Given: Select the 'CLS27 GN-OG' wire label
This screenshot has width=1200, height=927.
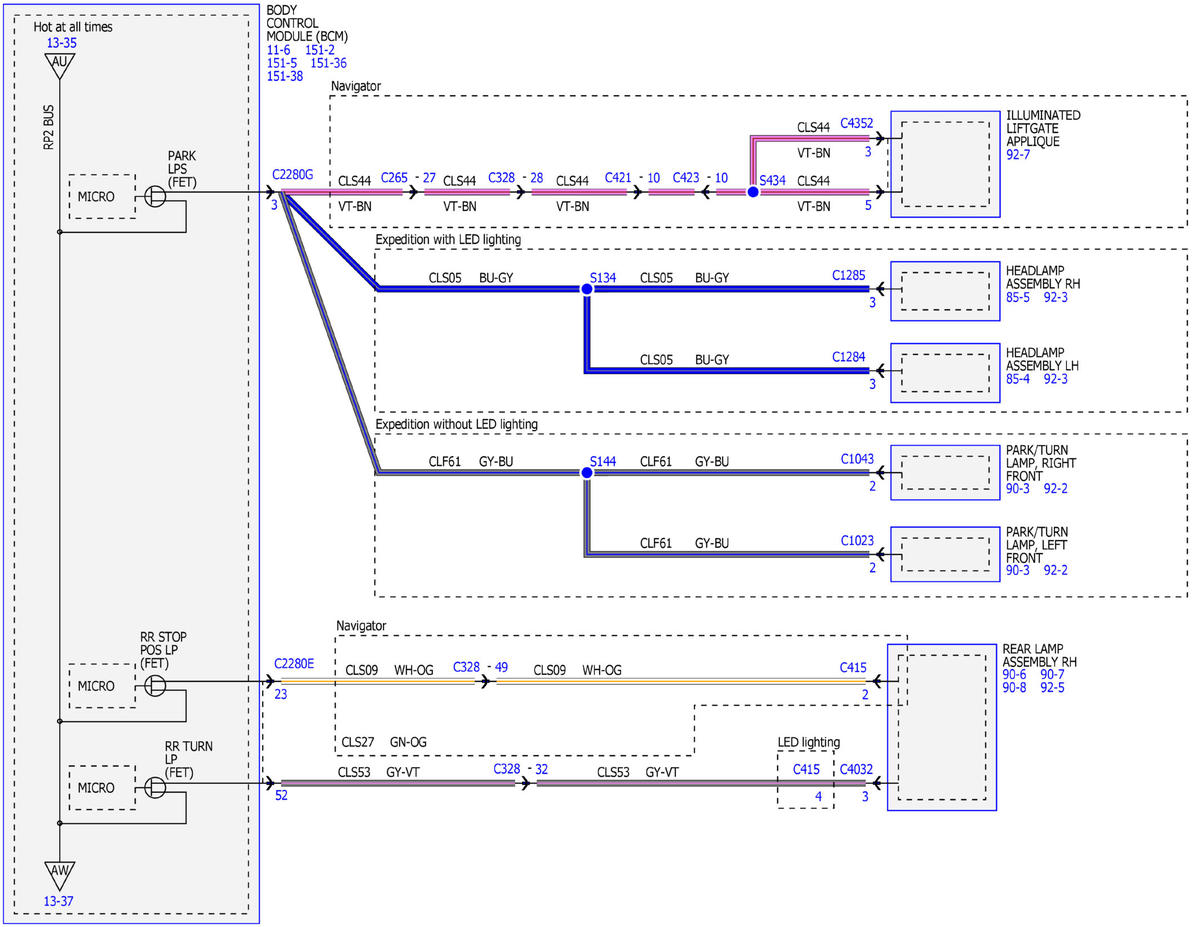Looking at the screenshot, I should 384,743.
